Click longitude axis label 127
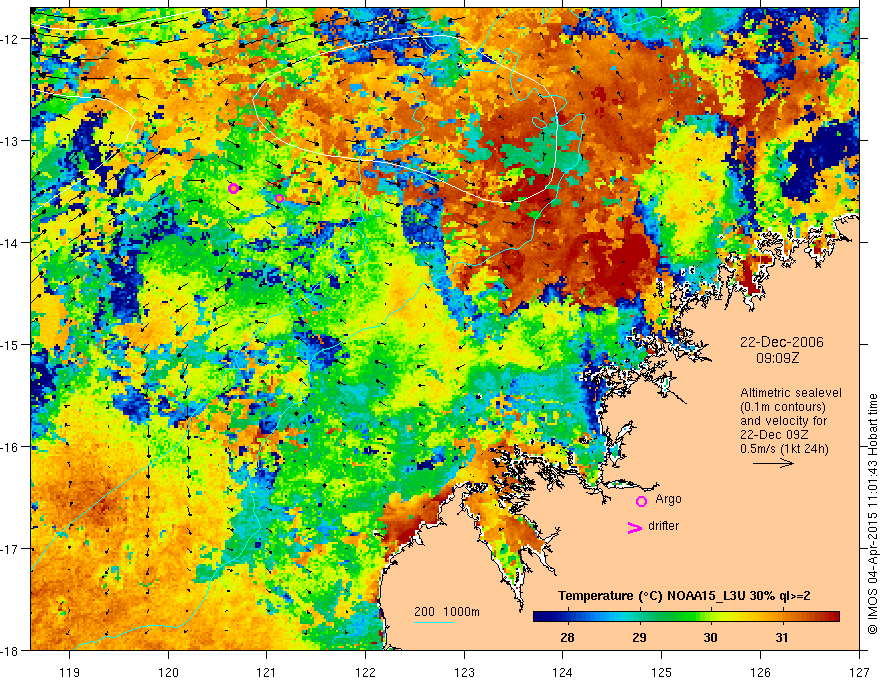The height and width of the screenshot is (680, 880). pyautogui.click(x=859, y=672)
